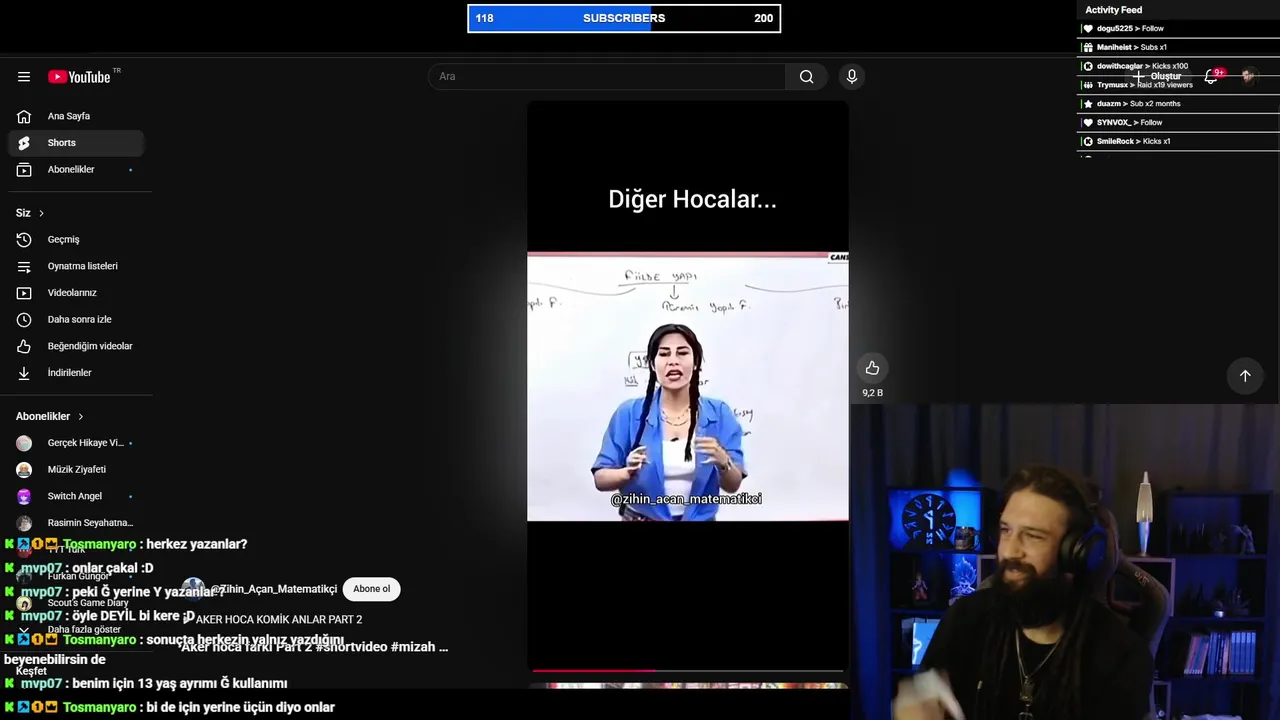Click the Home icon in sidebar
The height and width of the screenshot is (720, 1280).
tap(24, 116)
